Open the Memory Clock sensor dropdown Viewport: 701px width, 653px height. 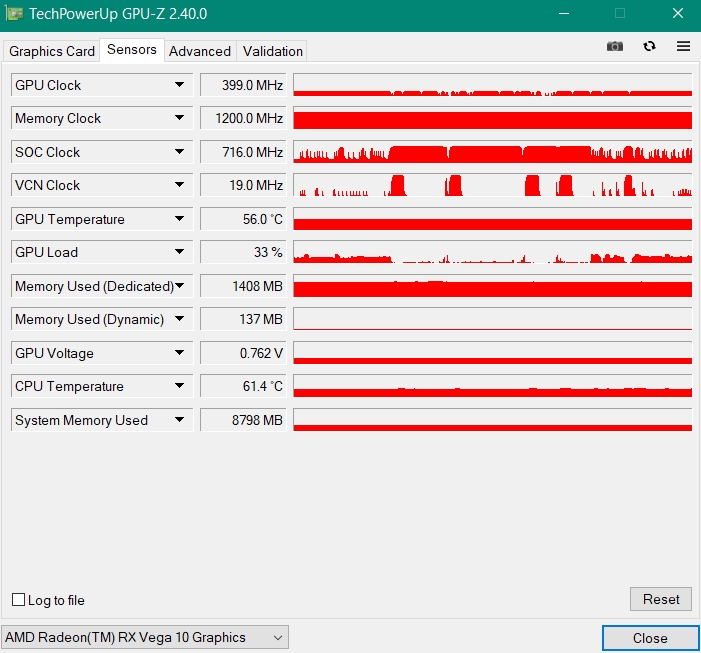tap(179, 118)
